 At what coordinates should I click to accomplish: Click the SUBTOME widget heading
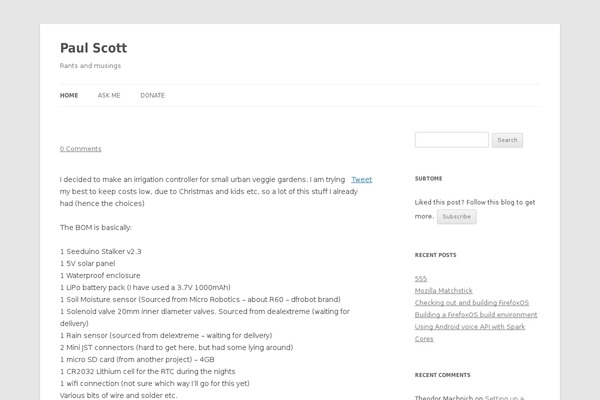(x=429, y=178)
